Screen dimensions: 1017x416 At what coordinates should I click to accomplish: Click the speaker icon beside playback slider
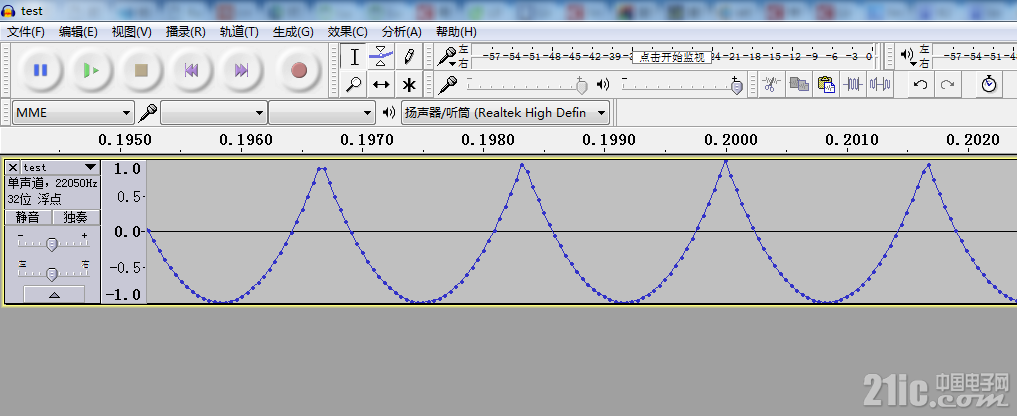click(603, 84)
